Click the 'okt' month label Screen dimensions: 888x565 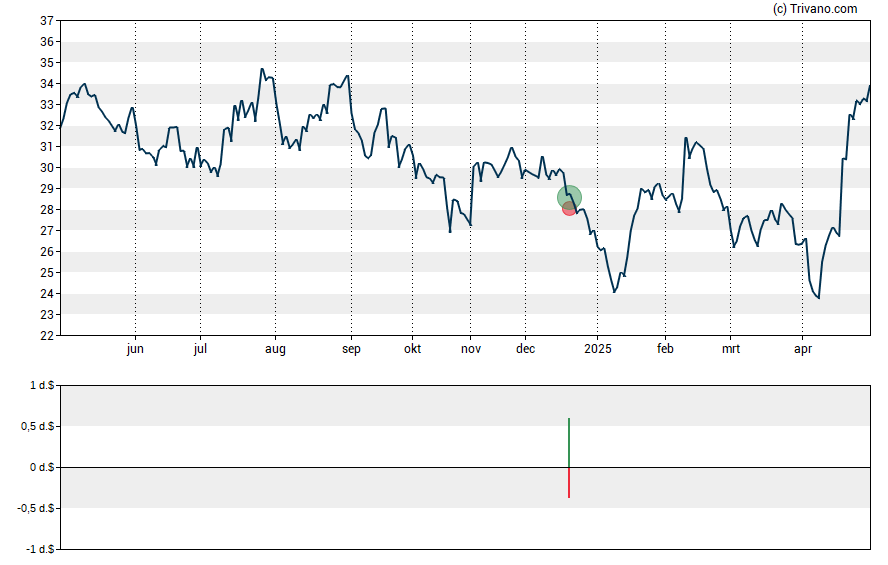click(412, 349)
